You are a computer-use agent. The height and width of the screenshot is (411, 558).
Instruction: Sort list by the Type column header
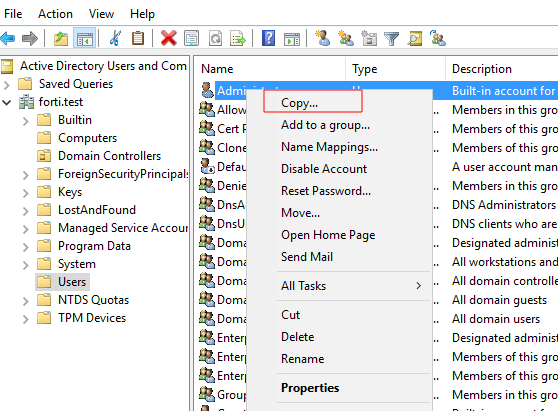pyautogui.click(x=395, y=69)
